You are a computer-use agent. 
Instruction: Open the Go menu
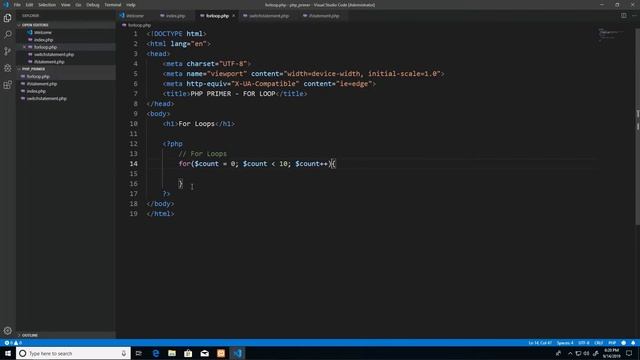click(78, 5)
